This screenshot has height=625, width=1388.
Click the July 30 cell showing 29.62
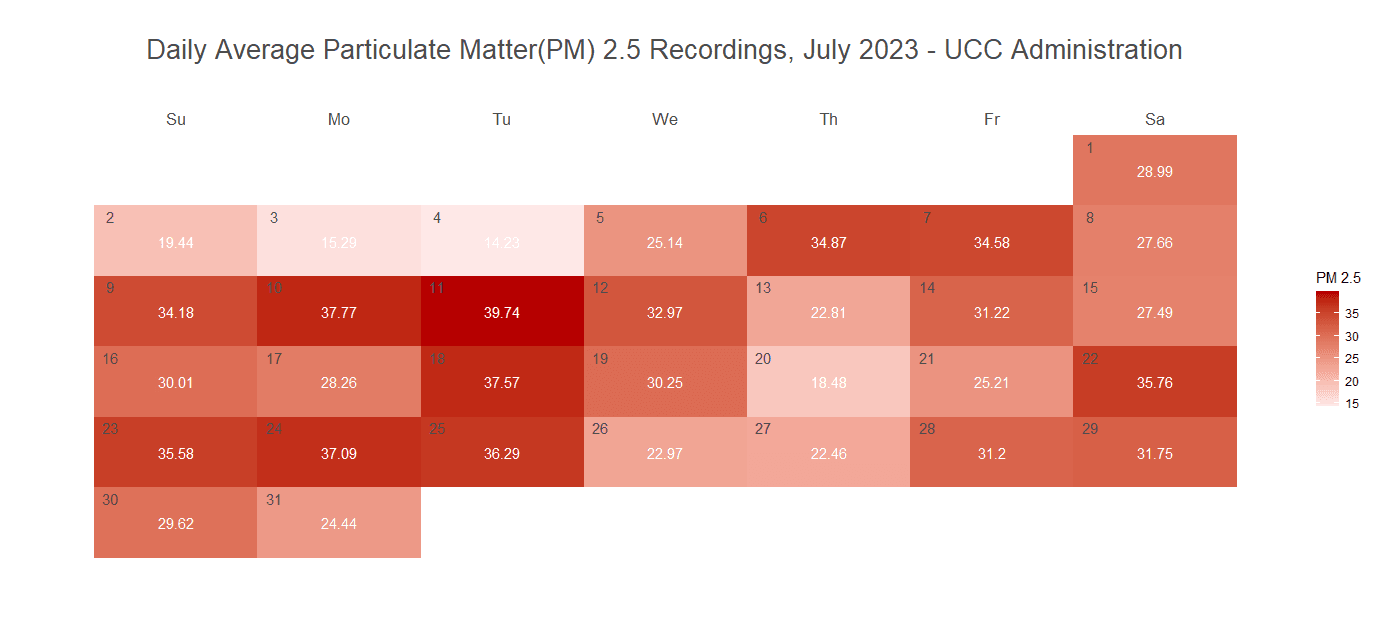point(176,522)
